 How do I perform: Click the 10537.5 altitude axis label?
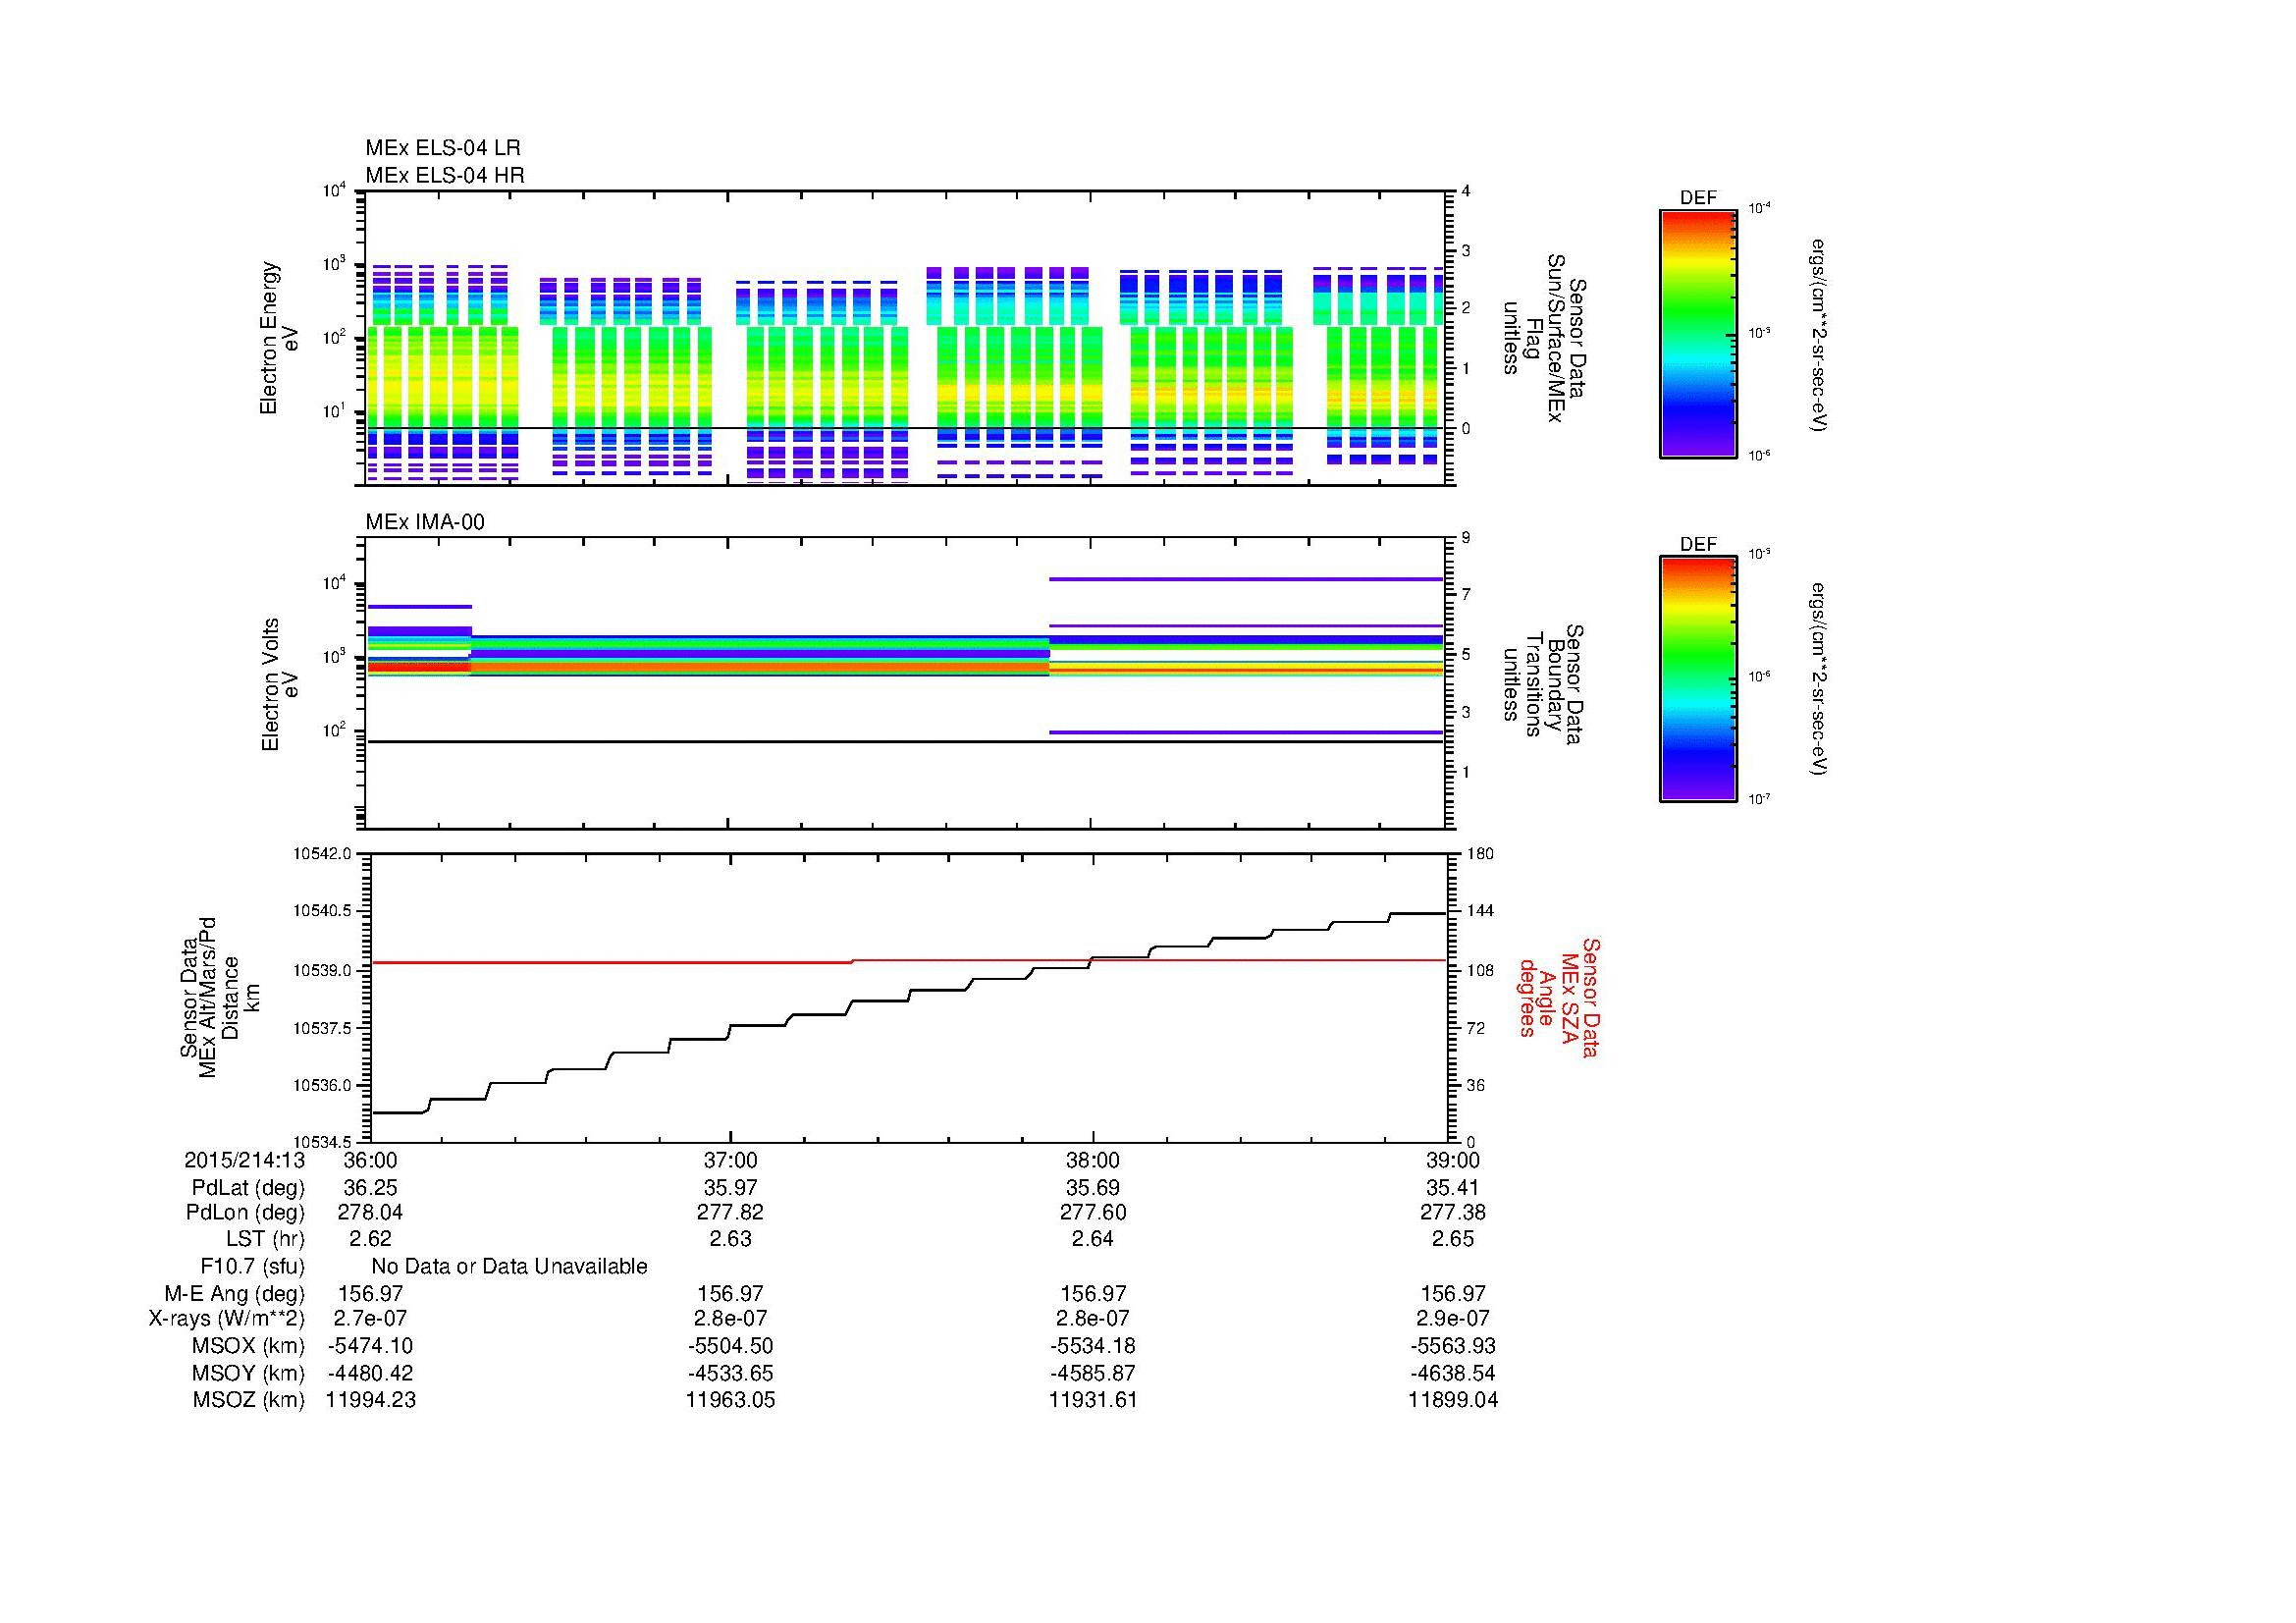[x=322, y=1028]
